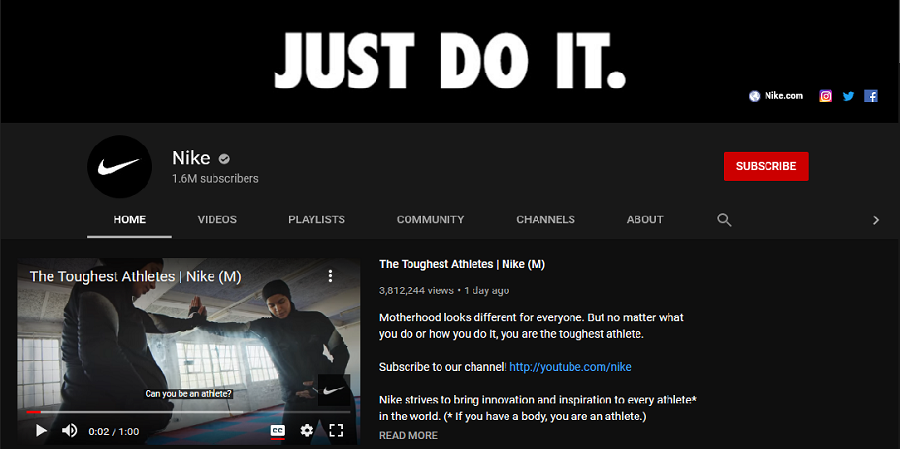Click the Nike channel name

(x=191, y=158)
